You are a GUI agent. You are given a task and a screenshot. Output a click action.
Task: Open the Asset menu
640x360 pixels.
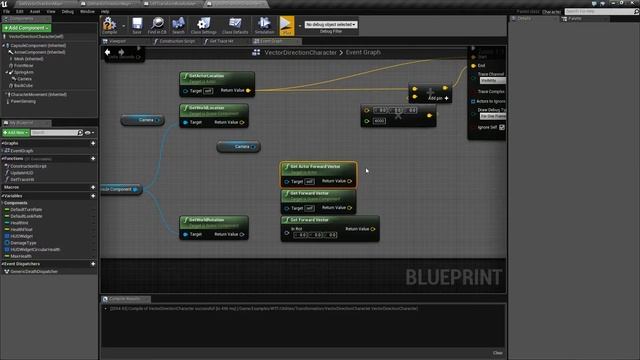(35, 11)
